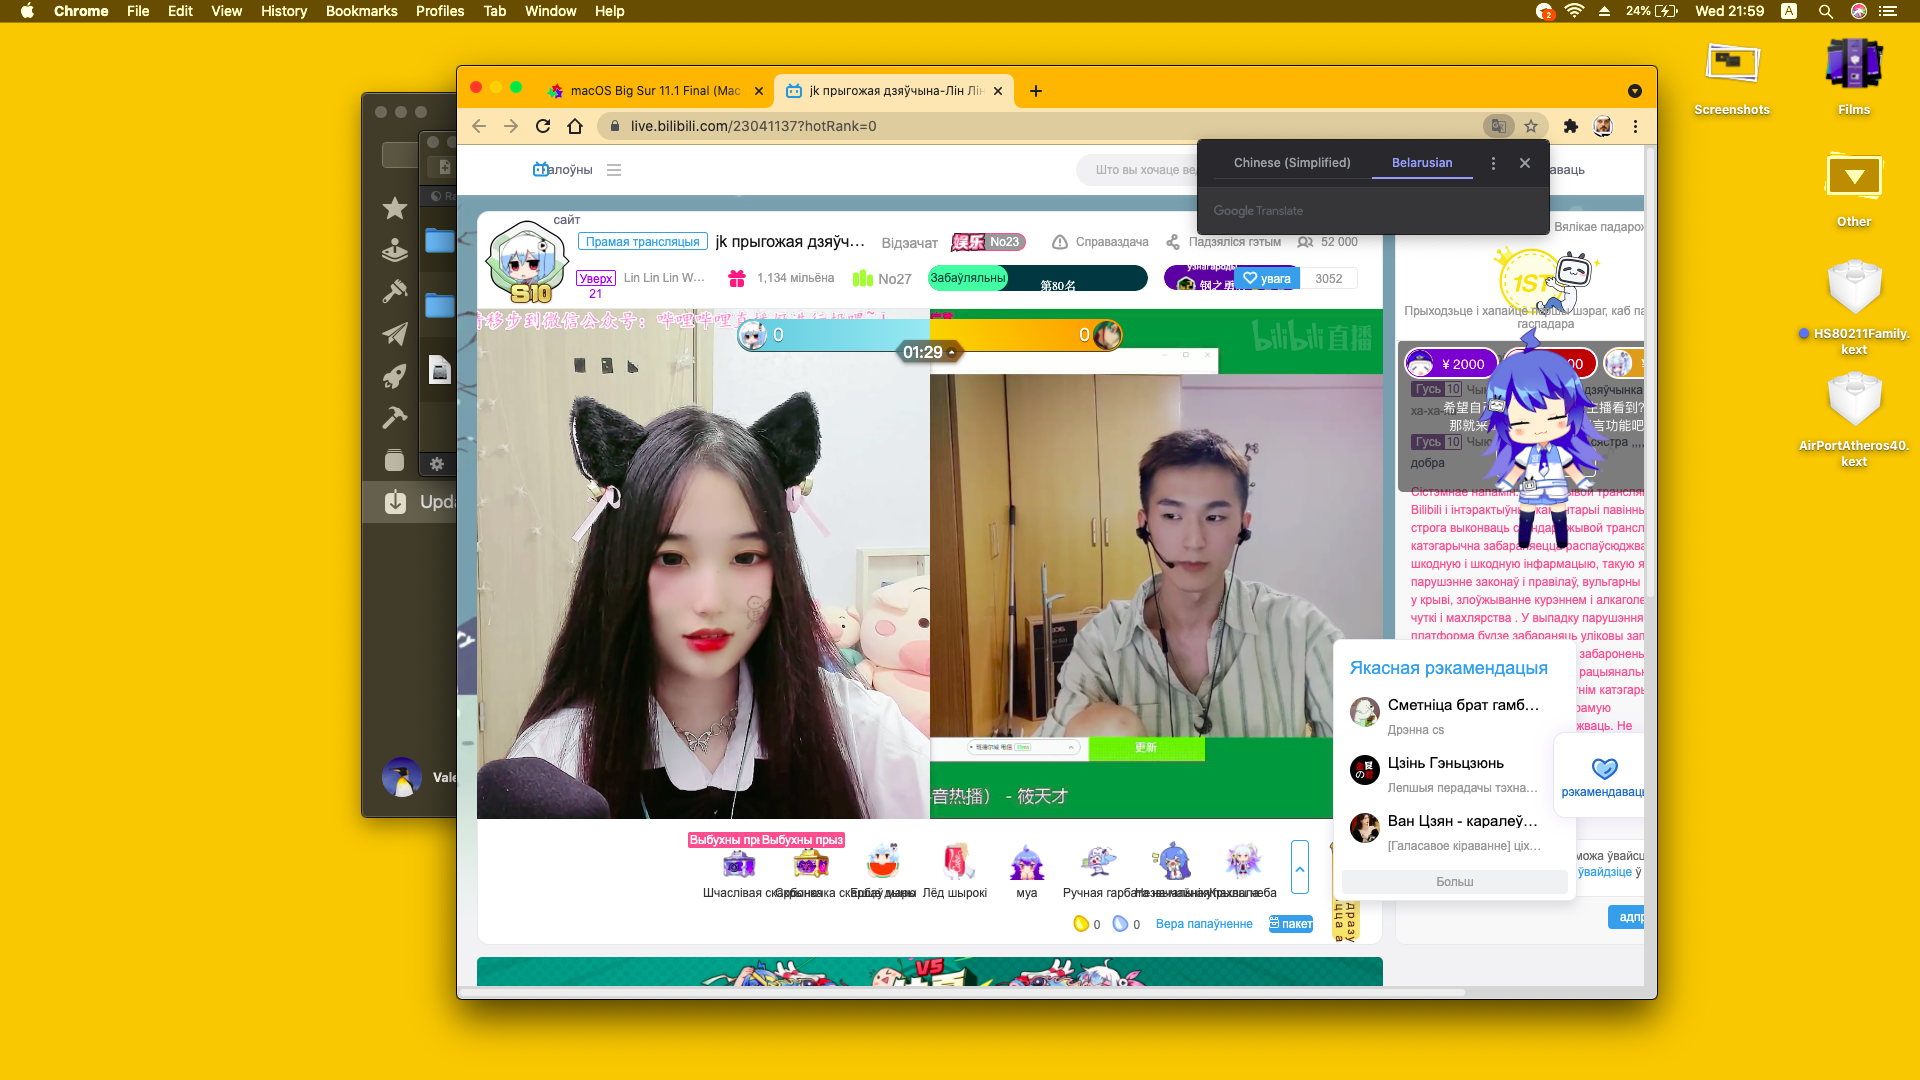The image size is (1920, 1080).
Task: Open the tab search dropdown in Chrome title bar
Action: tap(1635, 91)
